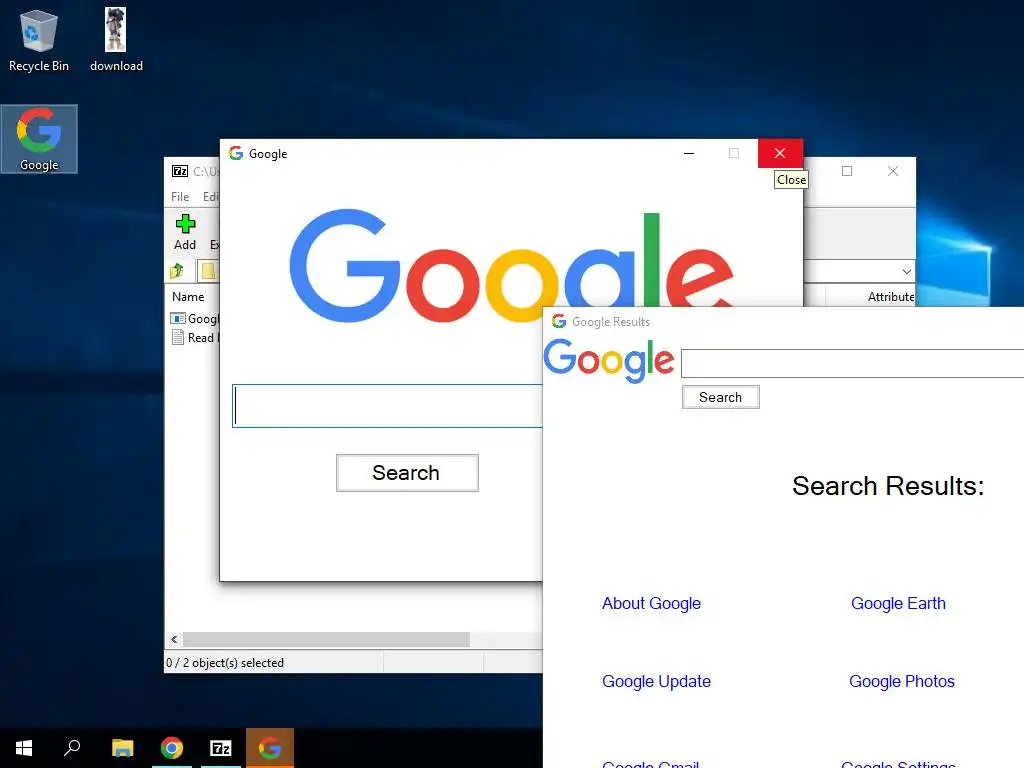Screen dimensions: 1024x768
Task: Close the Google window
Action: (x=780, y=153)
